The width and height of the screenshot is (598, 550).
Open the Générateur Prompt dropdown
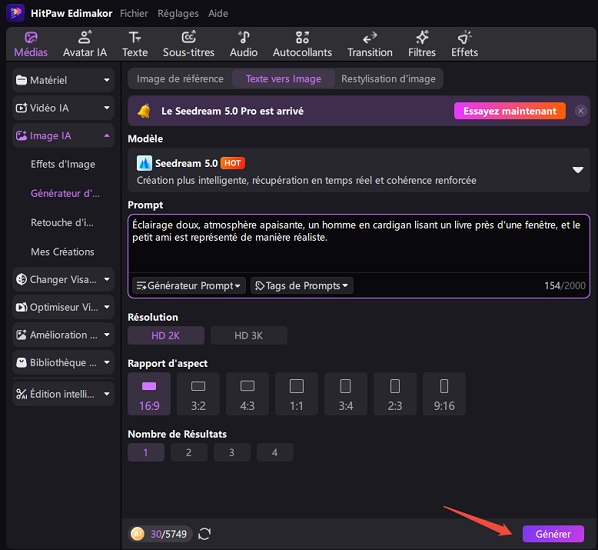click(x=189, y=286)
